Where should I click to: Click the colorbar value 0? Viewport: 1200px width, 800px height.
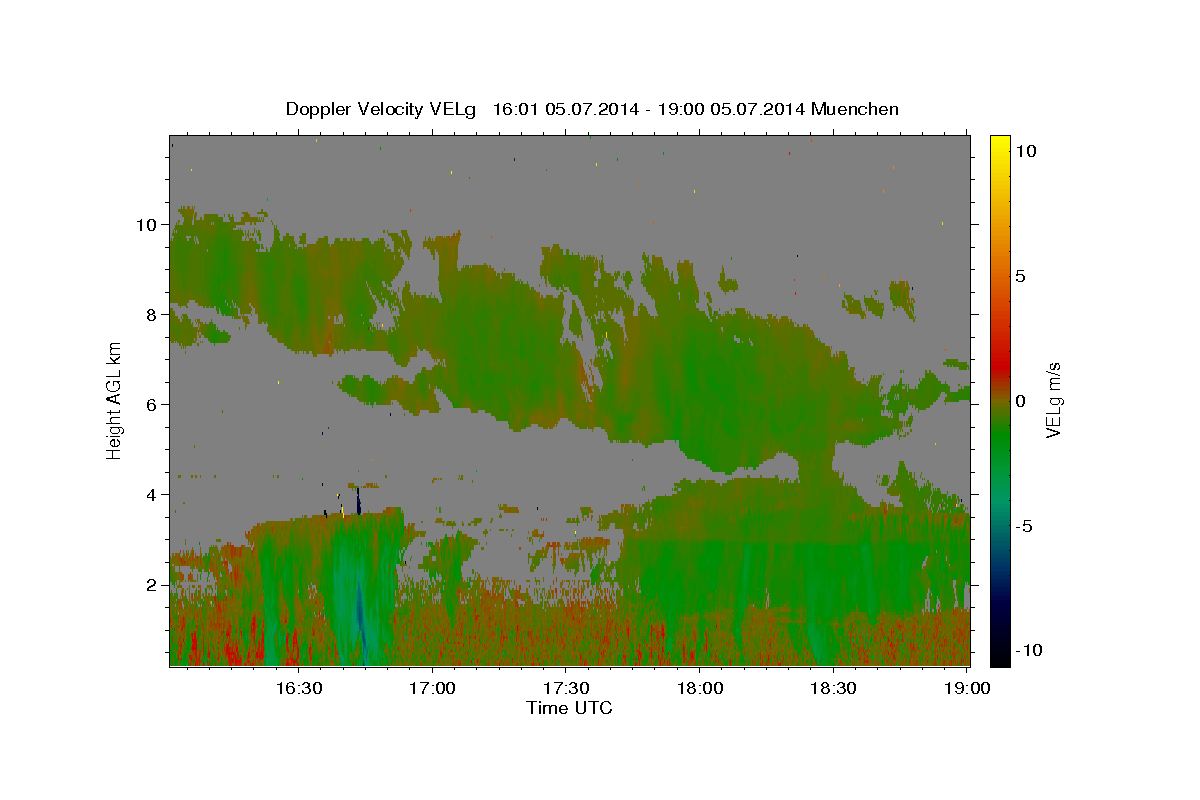pyautogui.click(x=1021, y=401)
